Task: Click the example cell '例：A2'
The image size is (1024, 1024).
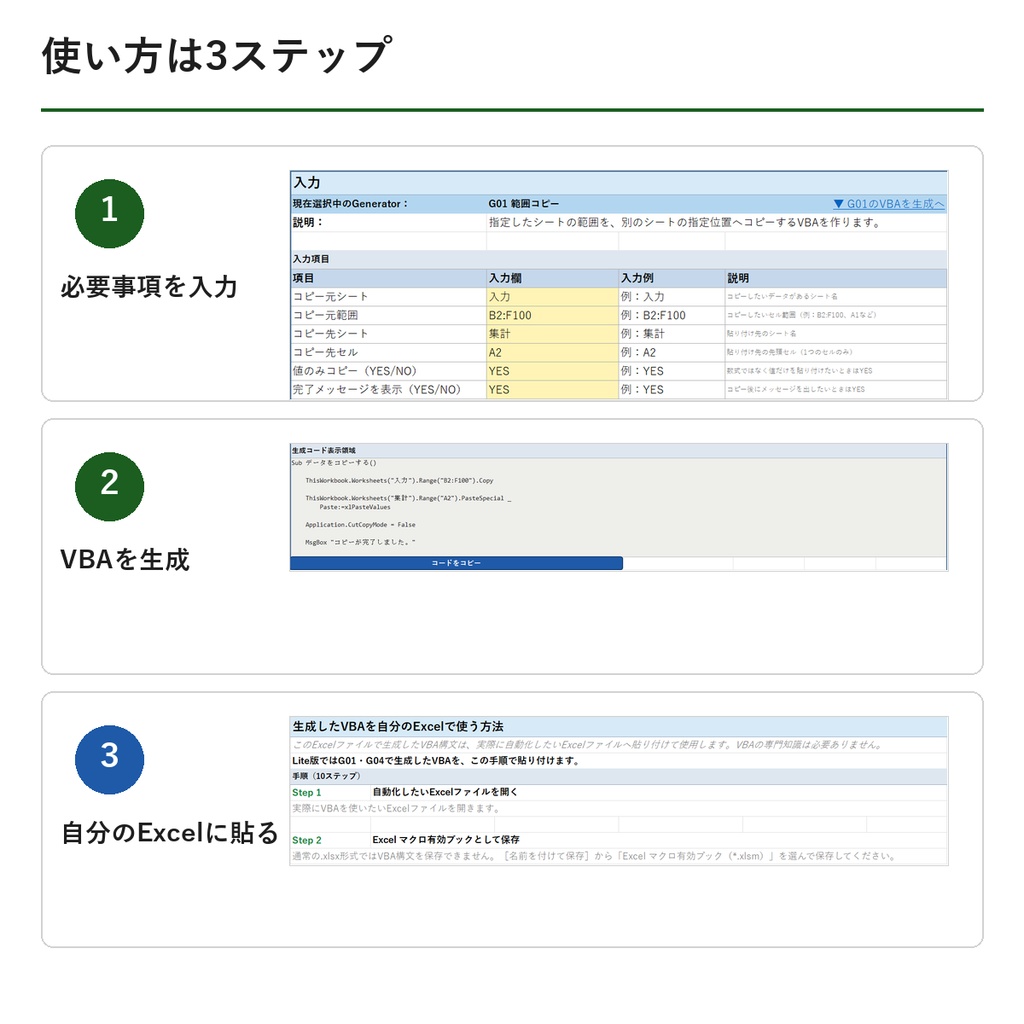Action: [638, 353]
